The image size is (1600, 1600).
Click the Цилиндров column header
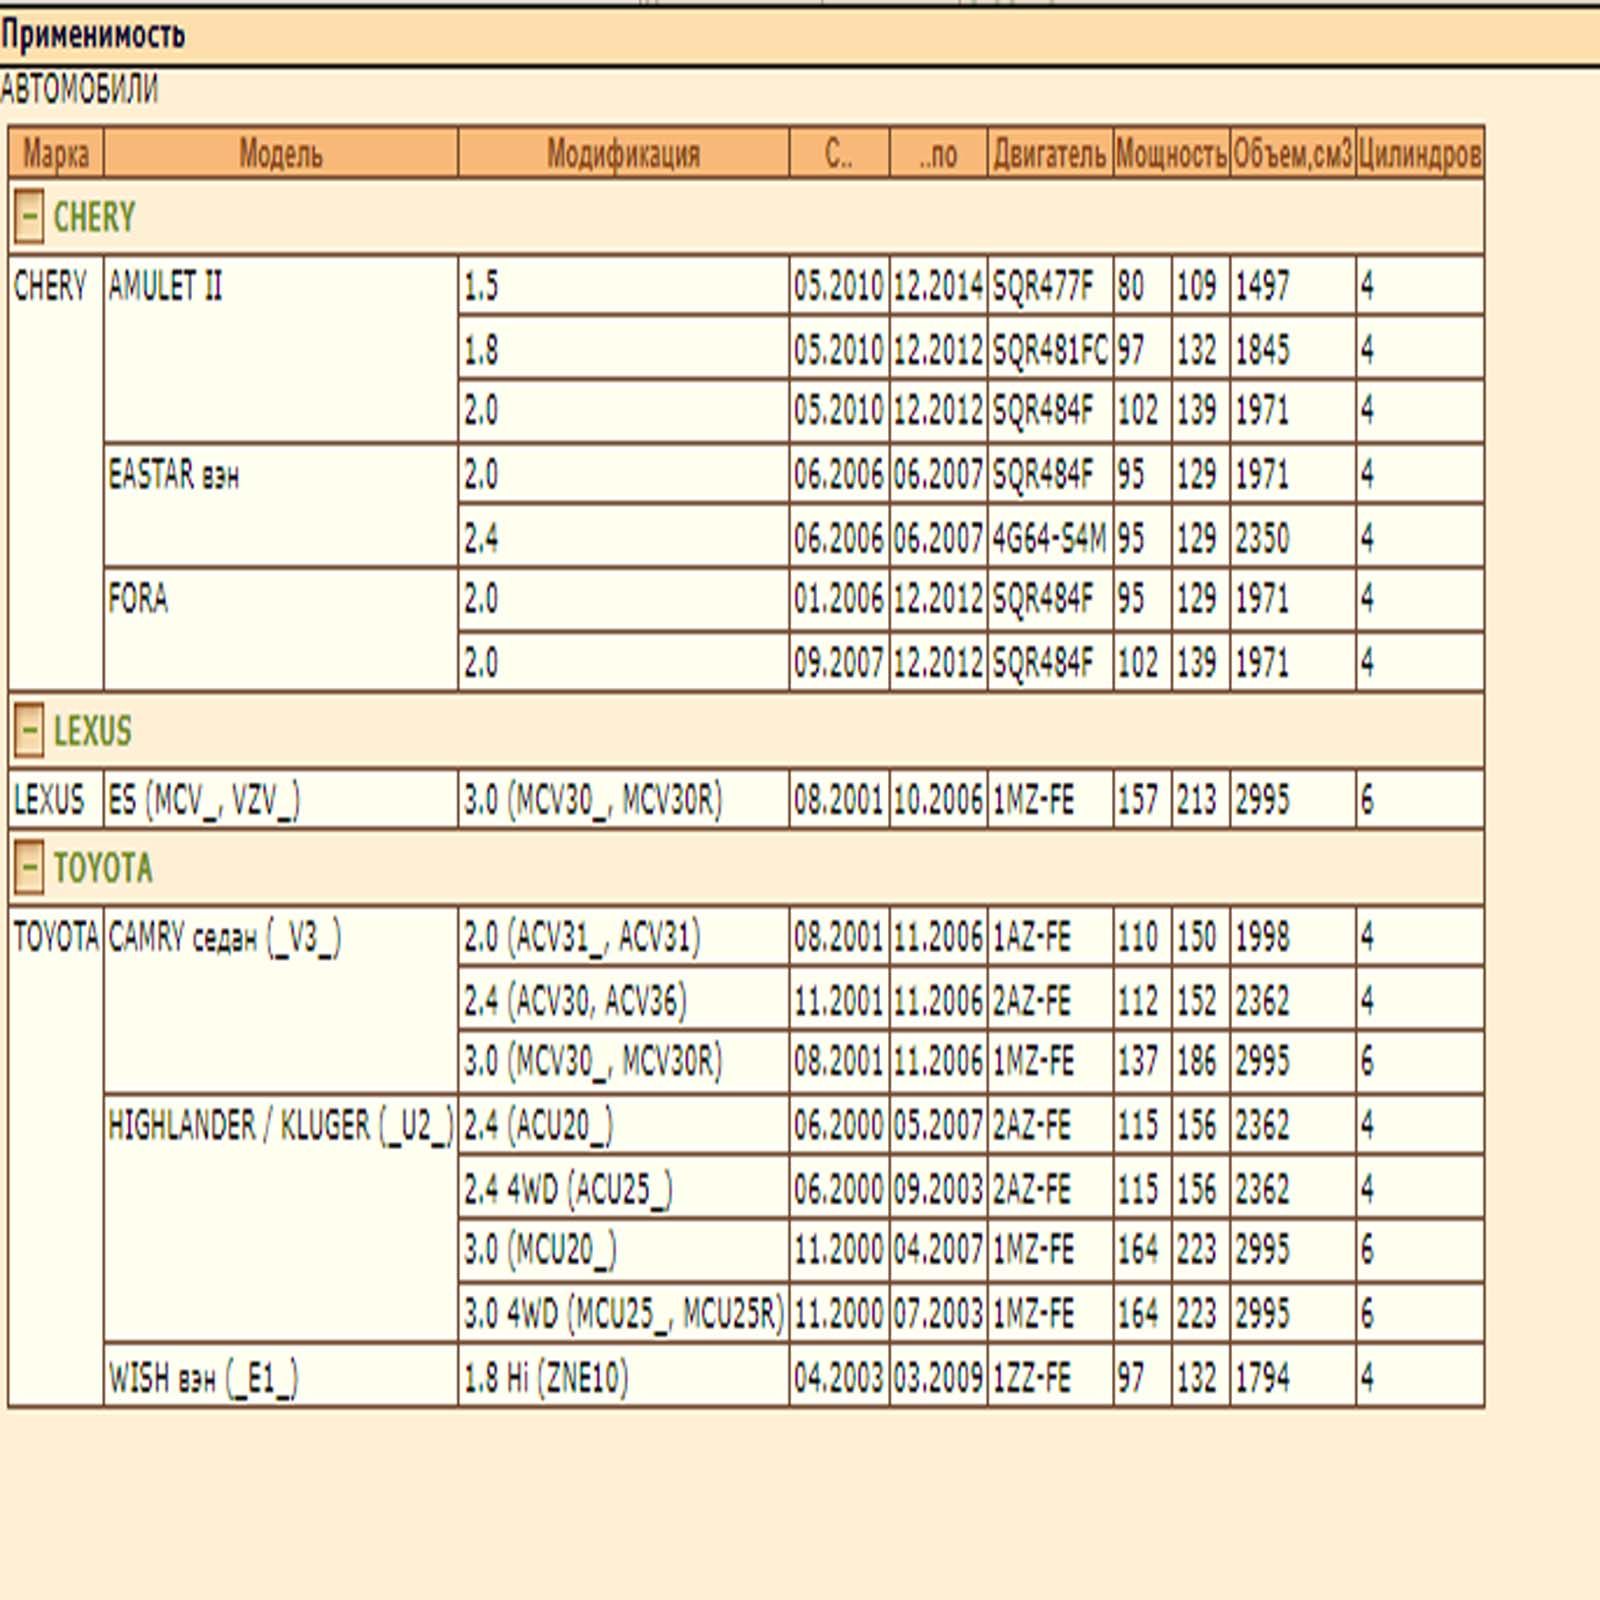1419,154
